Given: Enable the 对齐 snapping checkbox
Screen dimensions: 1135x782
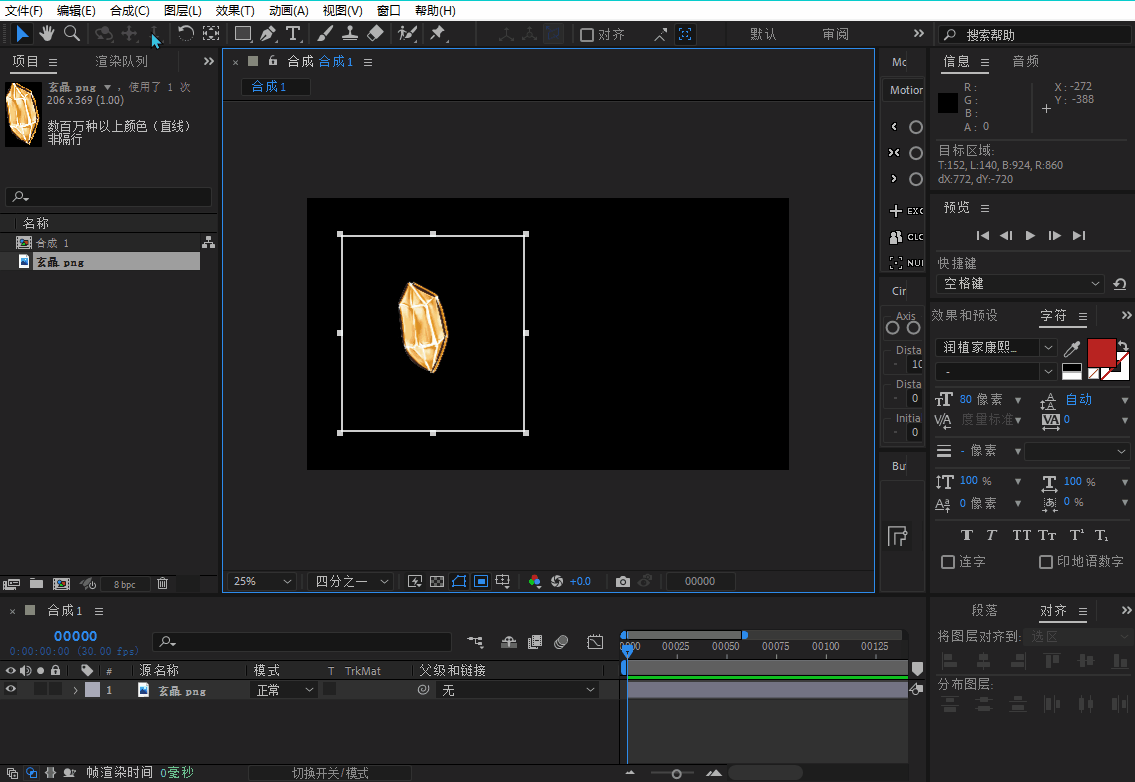Looking at the screenshot, I should pyautogui.click(x=587, y=35).
